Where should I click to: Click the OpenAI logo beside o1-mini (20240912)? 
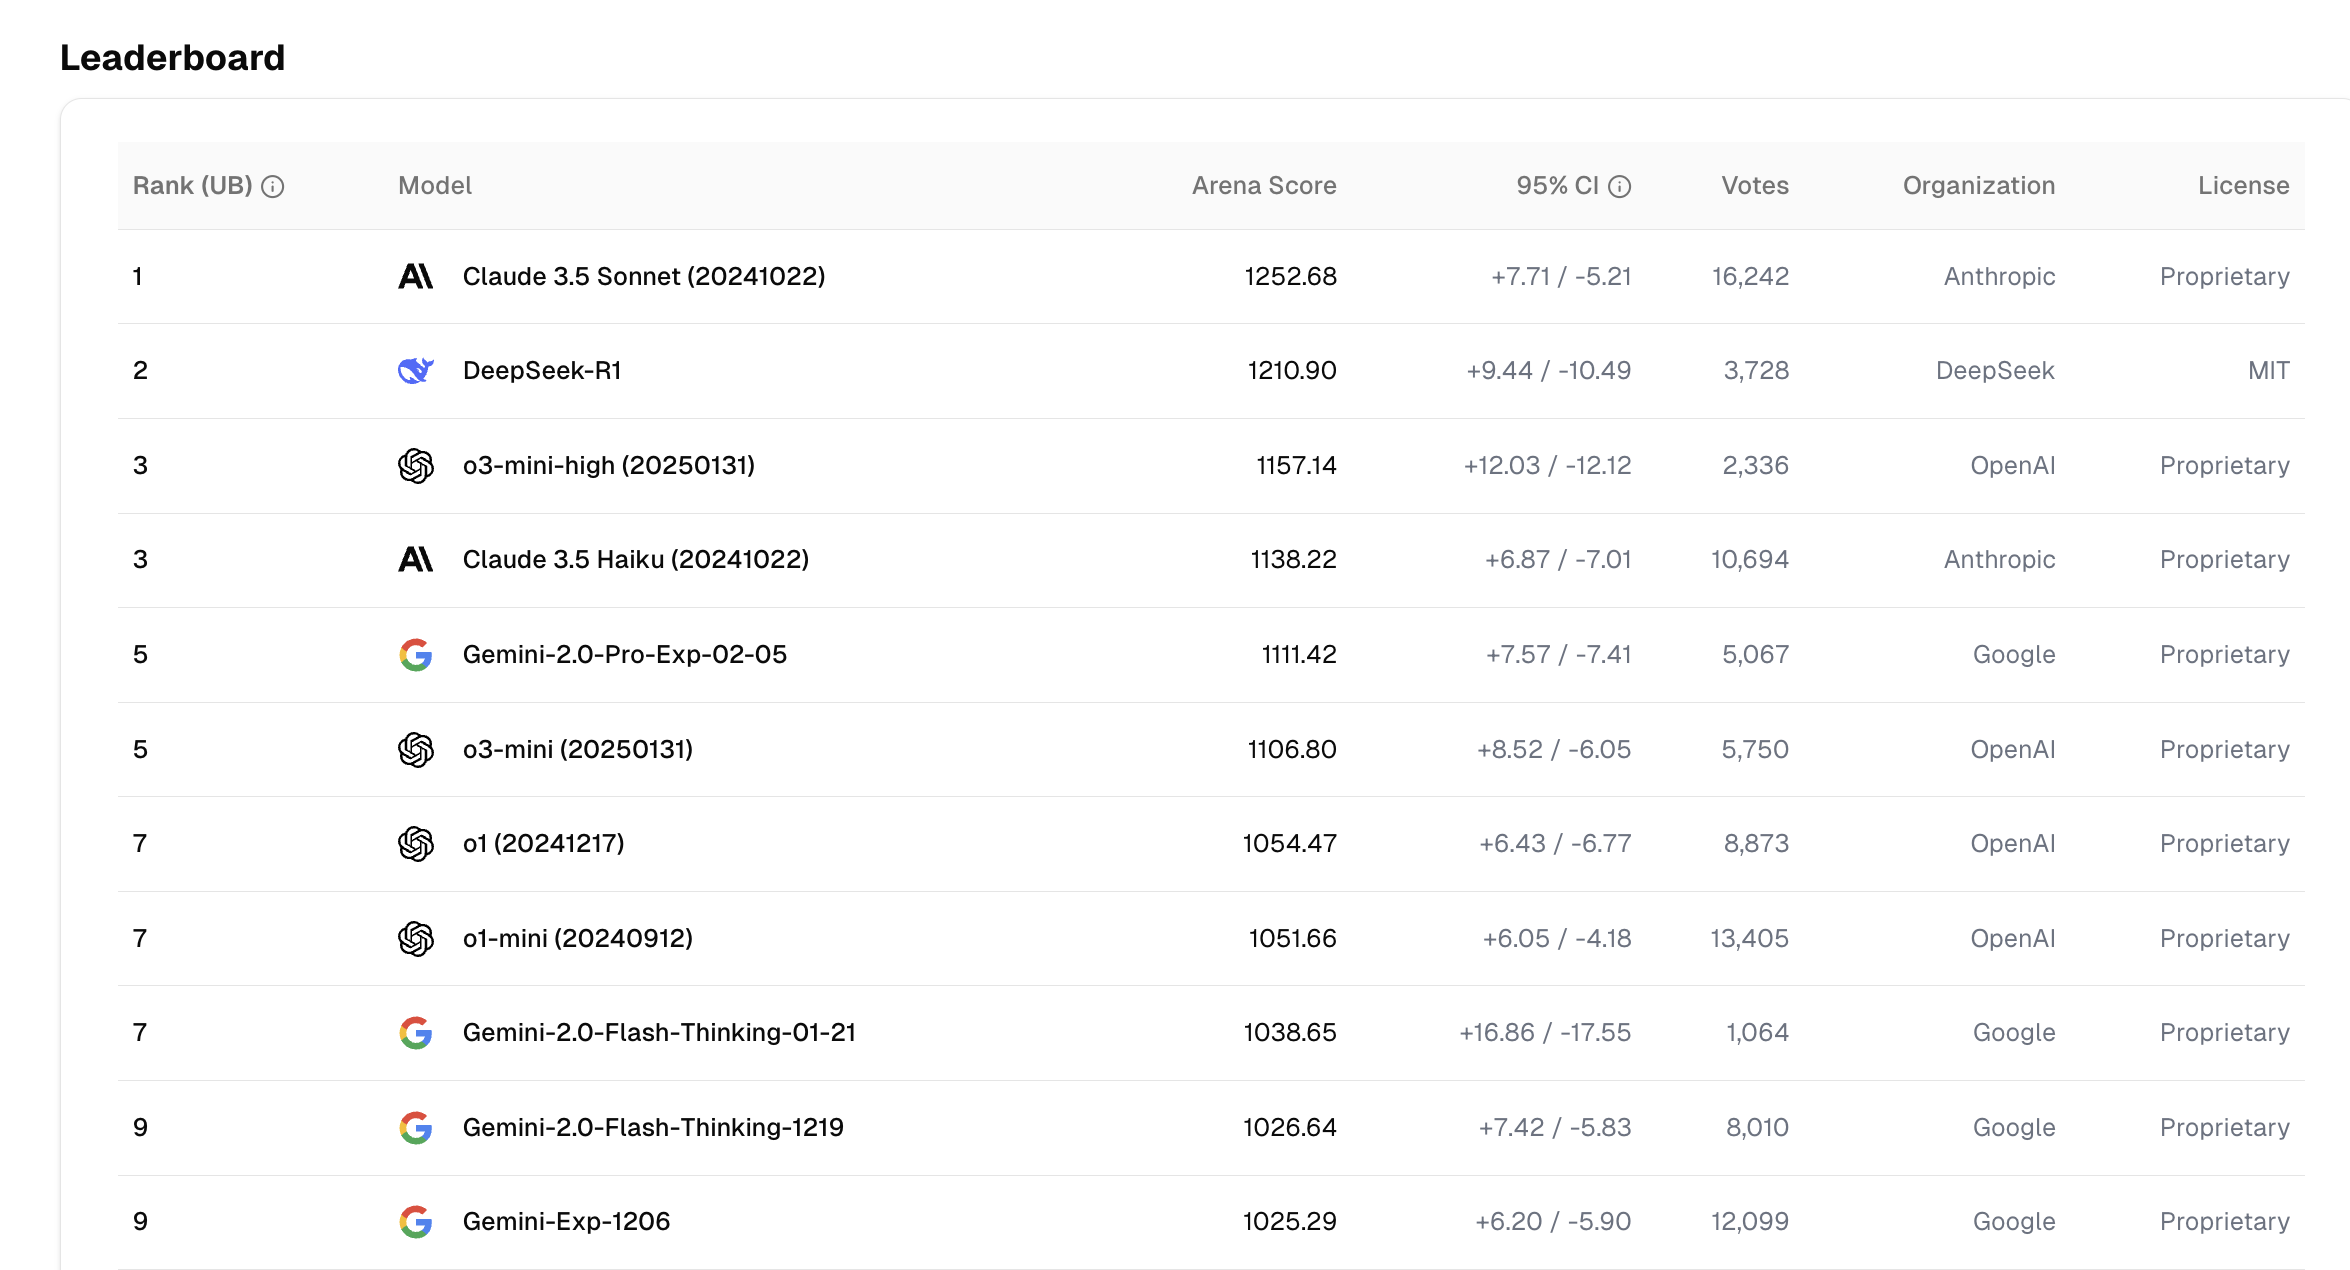click(x=416, y=938)
